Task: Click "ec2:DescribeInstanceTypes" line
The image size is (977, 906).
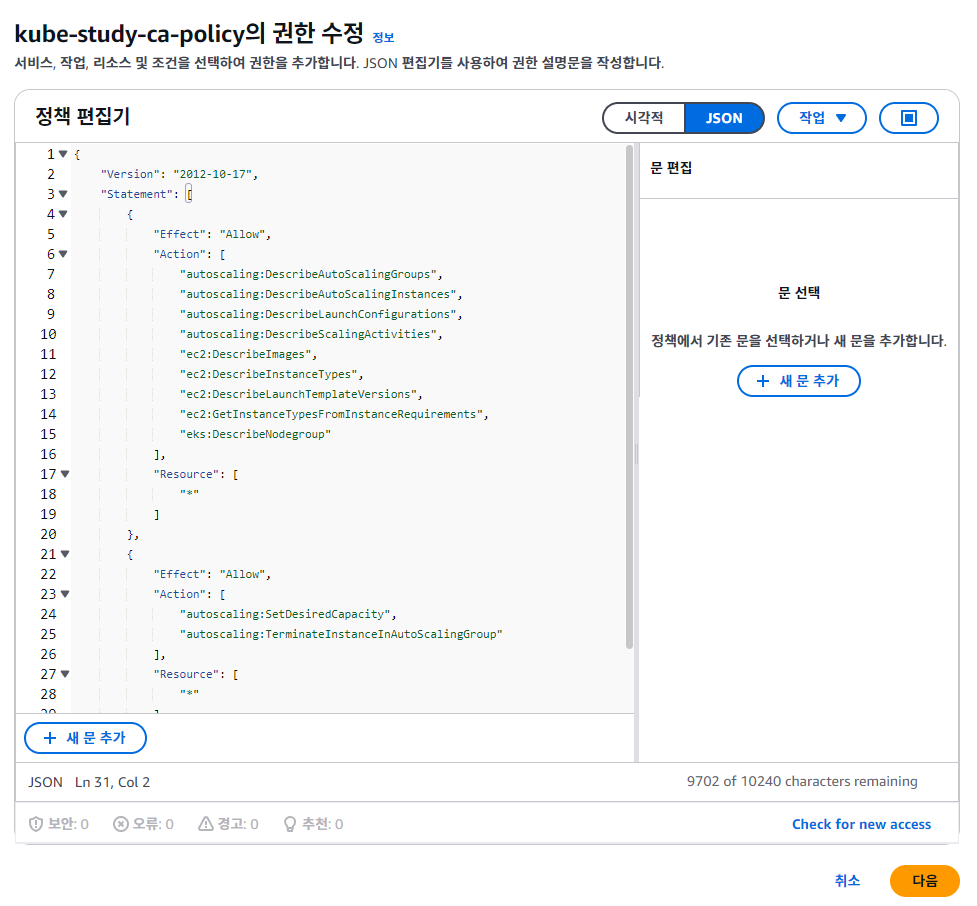Action: click(271, 374)
